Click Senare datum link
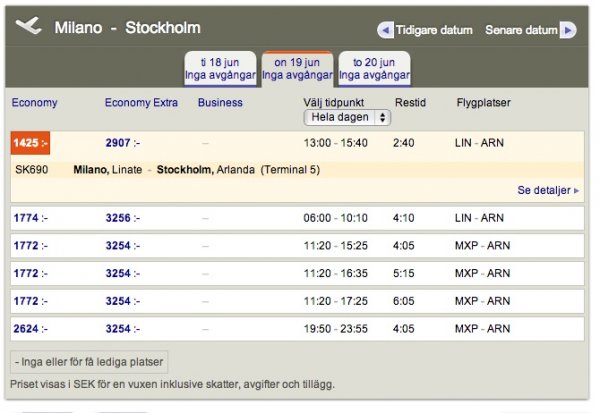 click(x=520, y=30)
